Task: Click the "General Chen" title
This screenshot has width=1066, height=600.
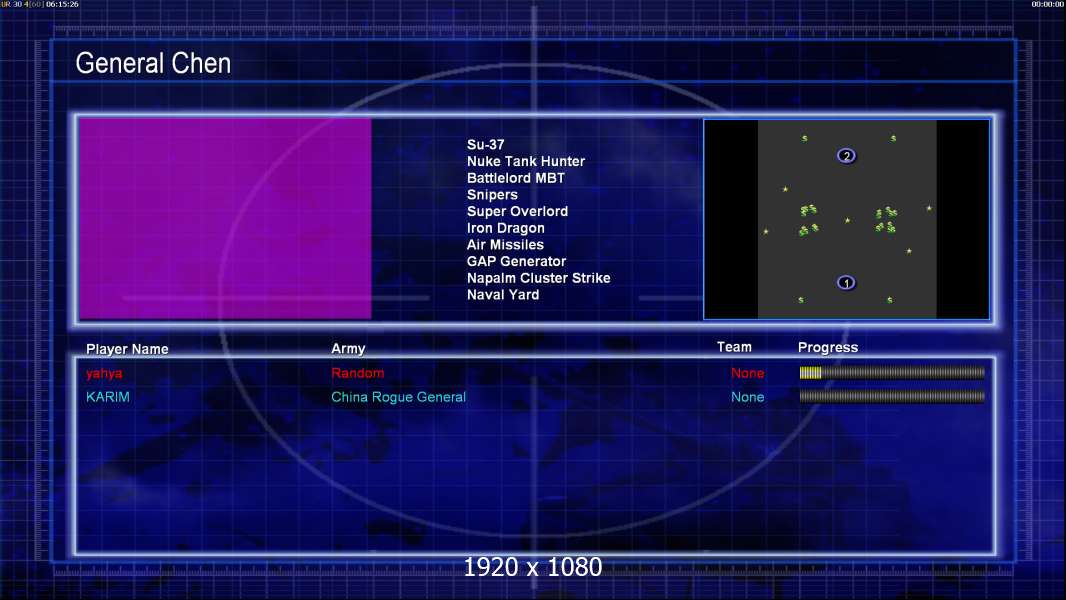Action: [x=153, y=63]
